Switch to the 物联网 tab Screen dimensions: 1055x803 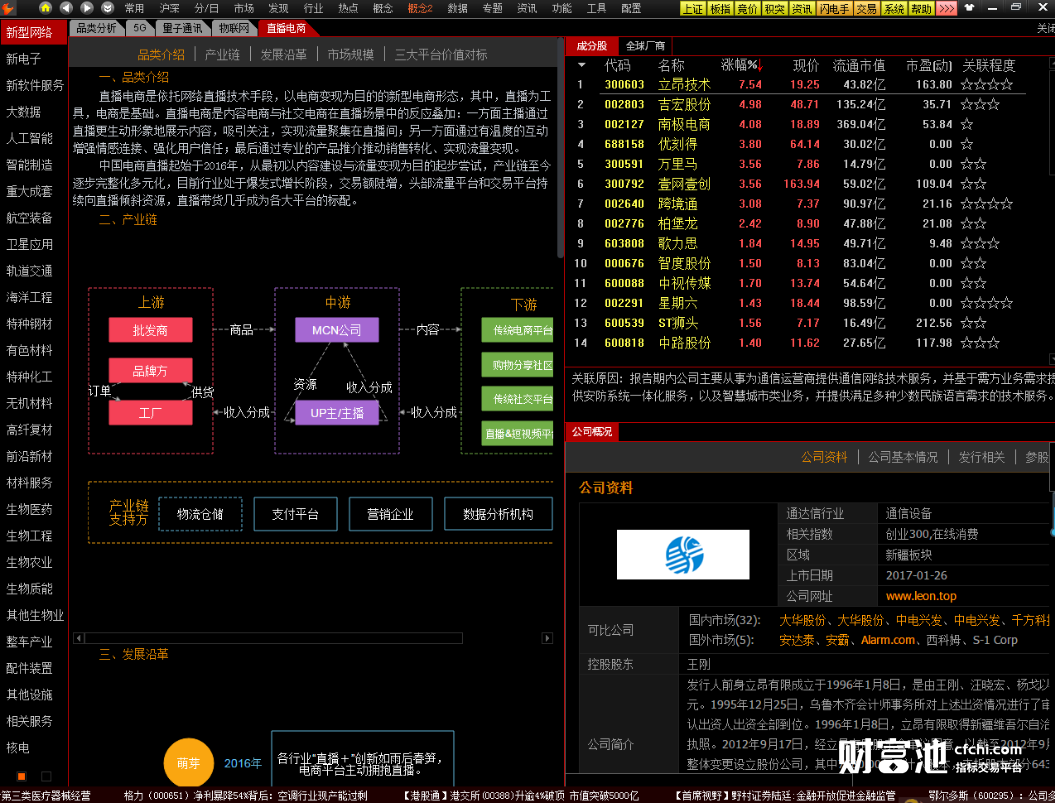234,28
